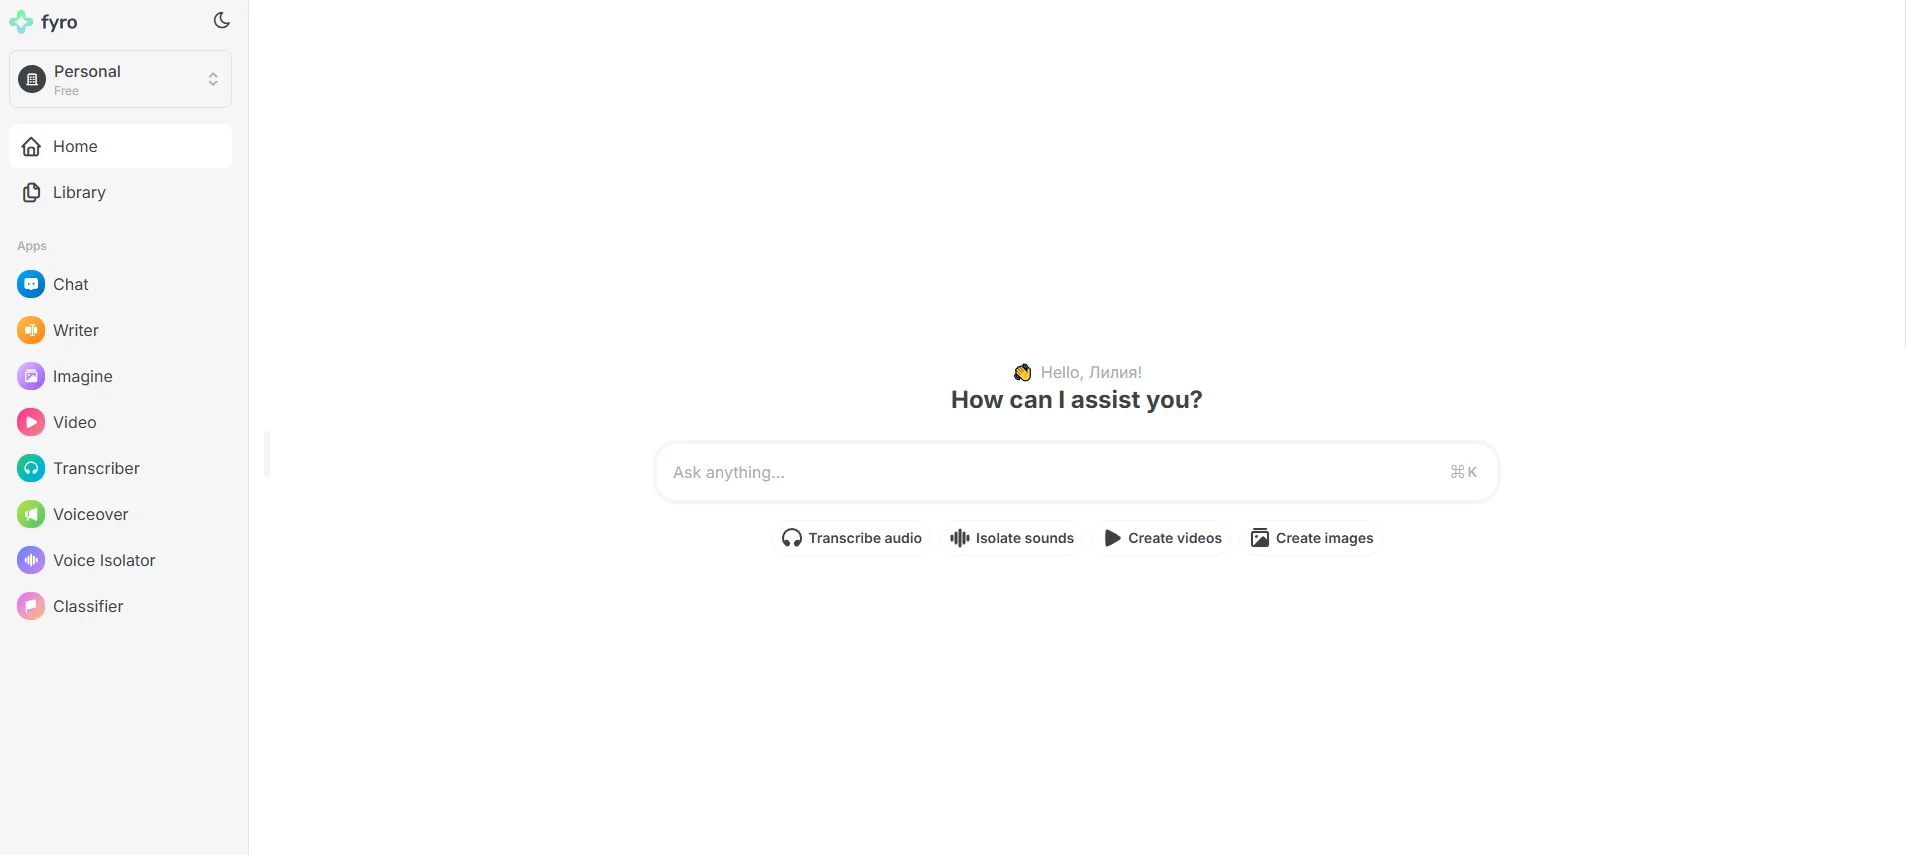Choose the Isolate sounds quick action

click(1012, 538)
